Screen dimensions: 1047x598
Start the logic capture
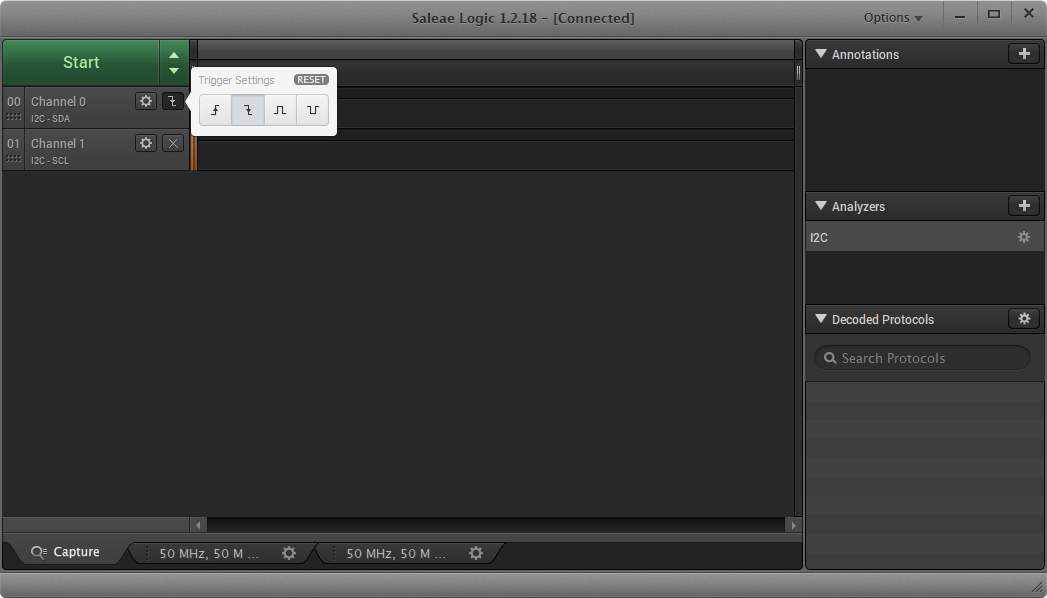[81, 62]
